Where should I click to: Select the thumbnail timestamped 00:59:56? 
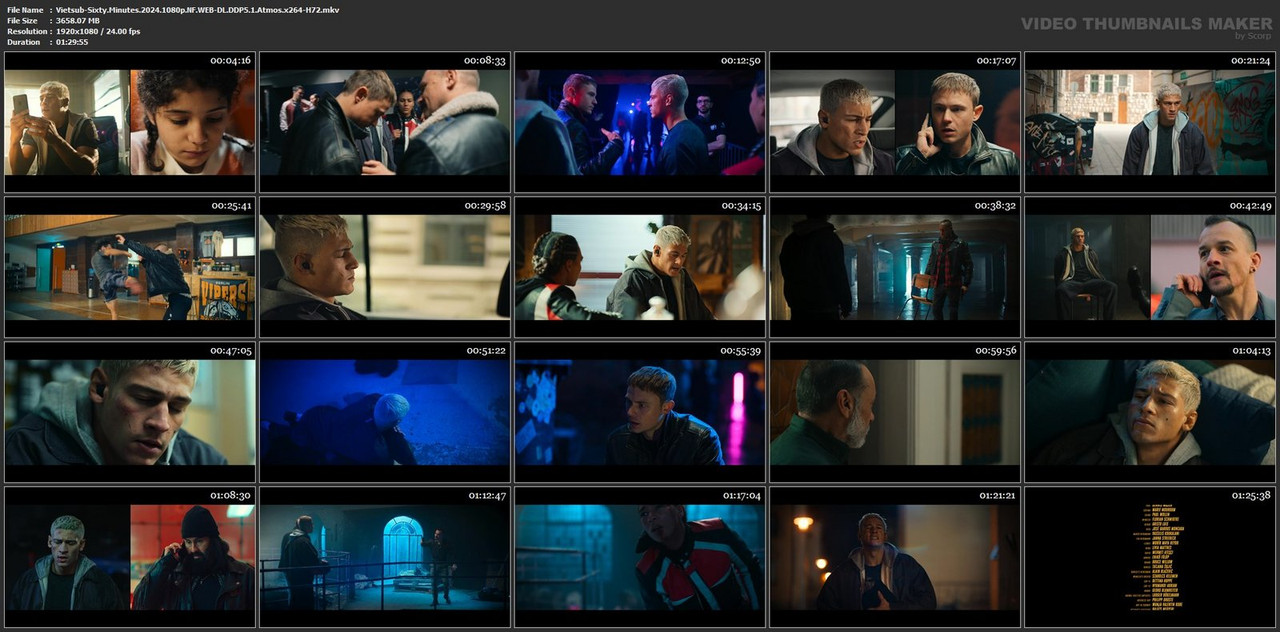pos(895,412)
